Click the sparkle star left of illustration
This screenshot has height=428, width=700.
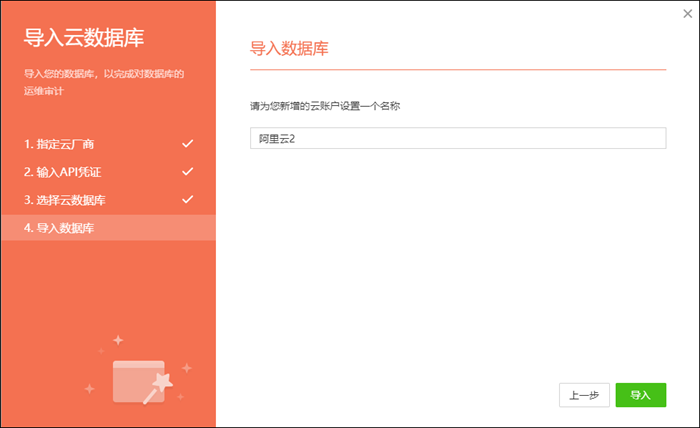(89, 388)
